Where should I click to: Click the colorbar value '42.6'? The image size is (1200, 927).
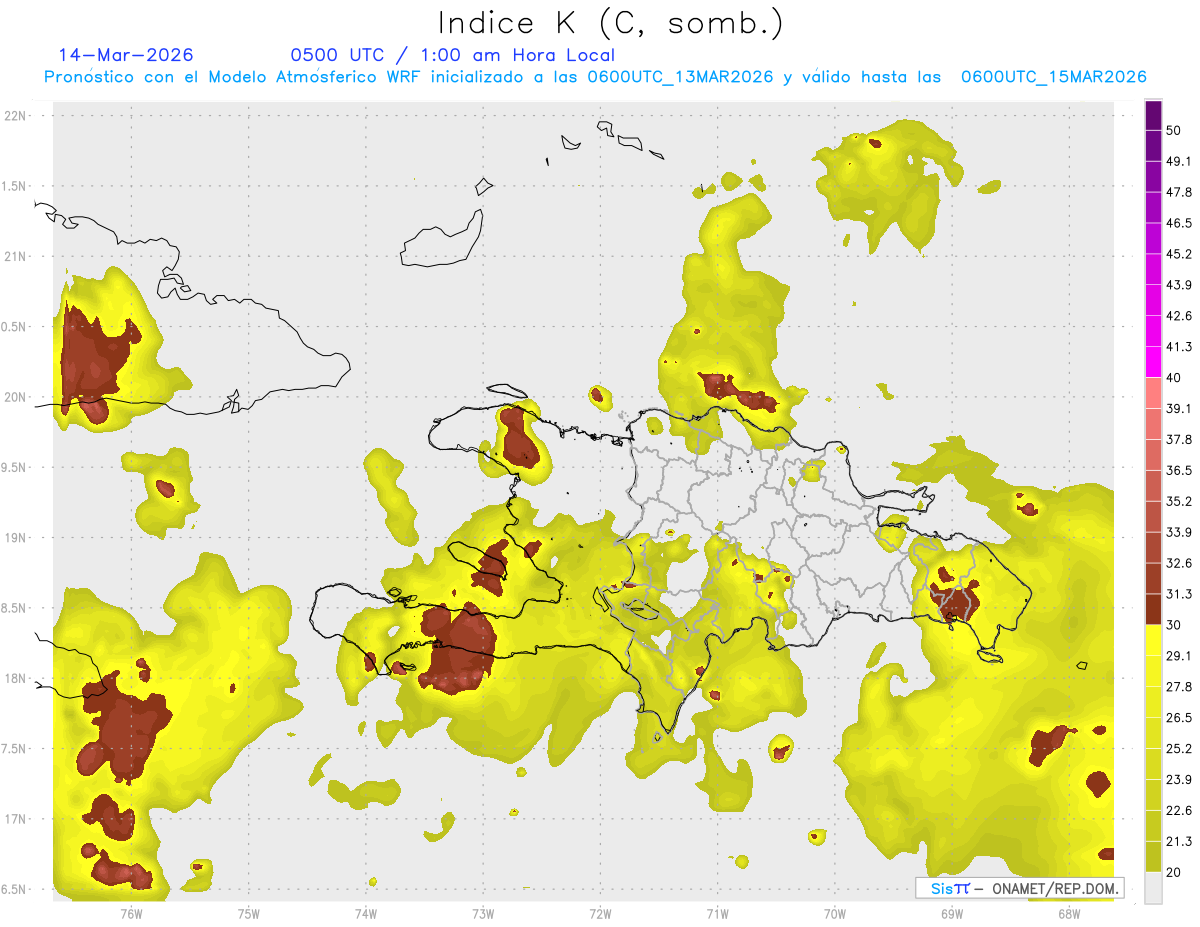coord(1178,316)
